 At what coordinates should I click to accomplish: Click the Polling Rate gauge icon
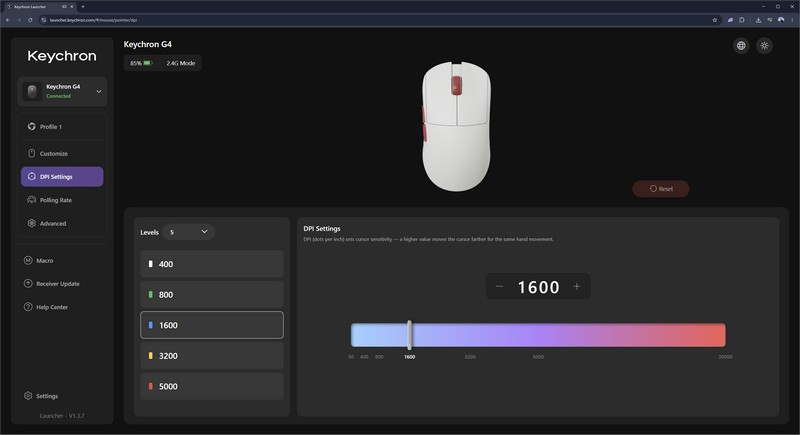click(32, 200)
